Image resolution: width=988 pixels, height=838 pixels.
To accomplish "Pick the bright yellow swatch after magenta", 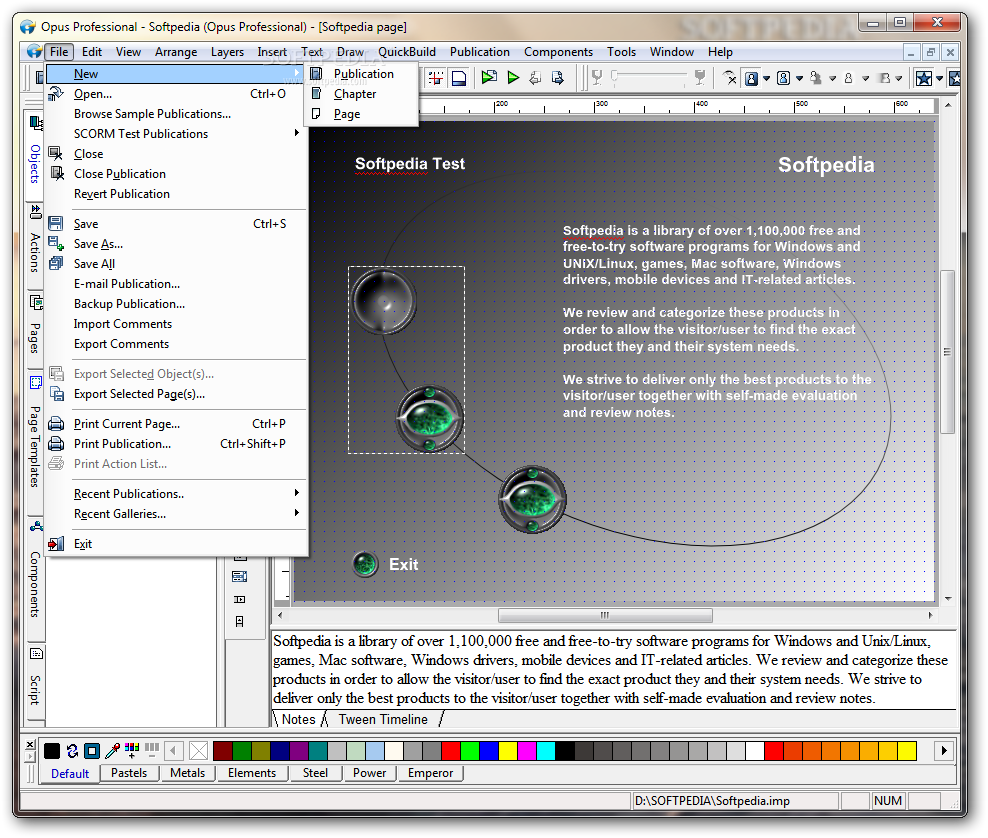I will (x=508, y=750).
